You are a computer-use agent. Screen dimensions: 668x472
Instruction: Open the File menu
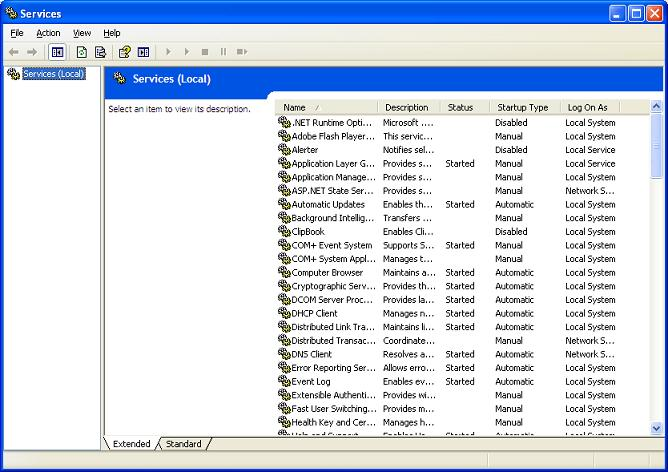click(x=17, y=33)
